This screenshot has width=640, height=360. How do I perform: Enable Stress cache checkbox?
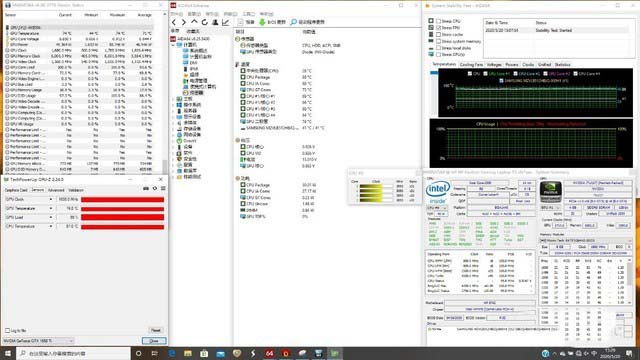(x=438, y=35)
